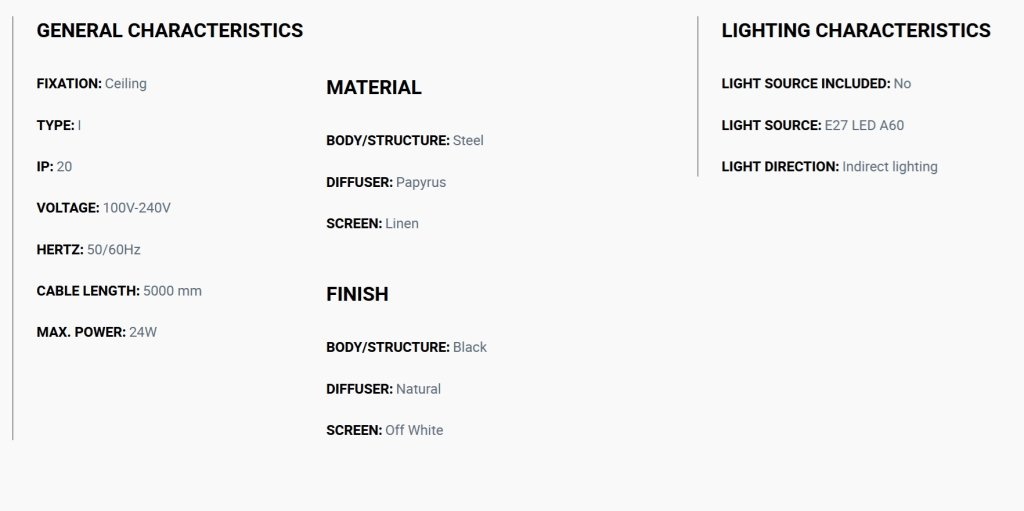Click the Screen Off White text
This screenshot has width=1024, height=511.
(x=385, y=430)
